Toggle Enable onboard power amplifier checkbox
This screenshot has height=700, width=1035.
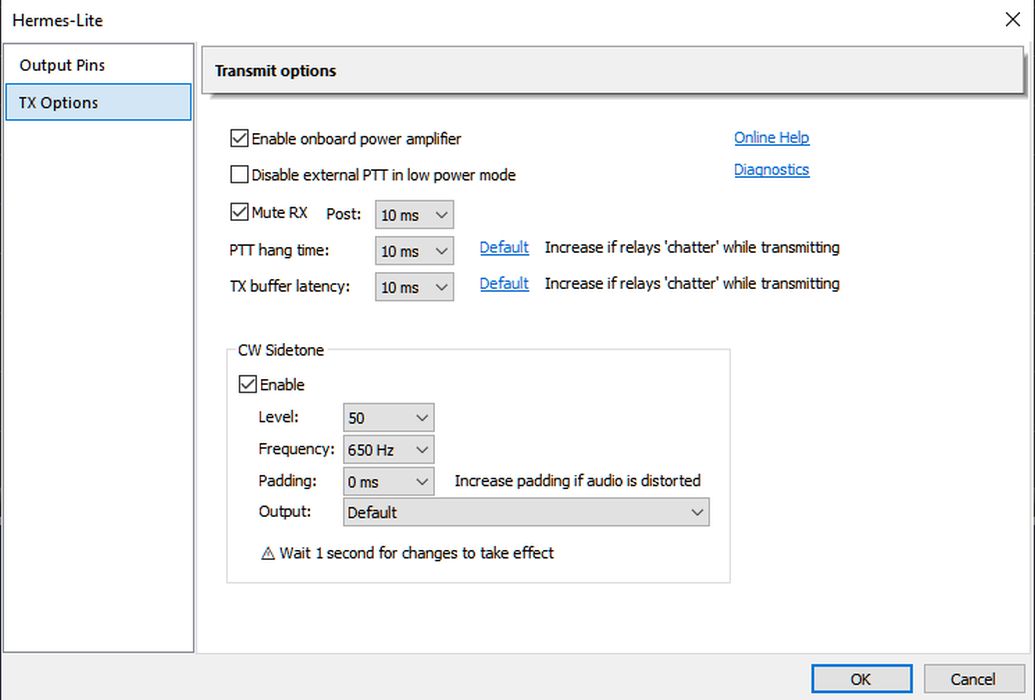click(240, 139)
